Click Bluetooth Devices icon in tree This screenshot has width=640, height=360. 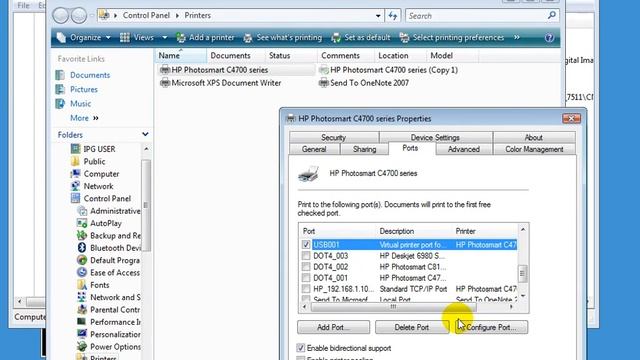click(x=82, y=248)
